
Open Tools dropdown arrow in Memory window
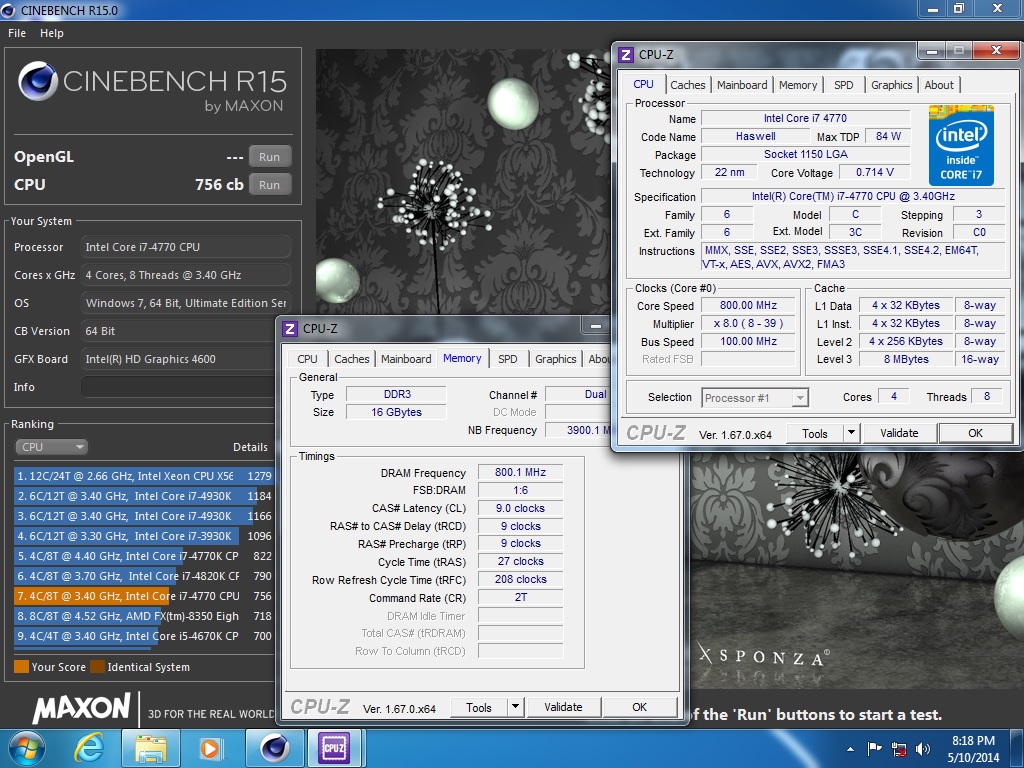tap(515, 707)
